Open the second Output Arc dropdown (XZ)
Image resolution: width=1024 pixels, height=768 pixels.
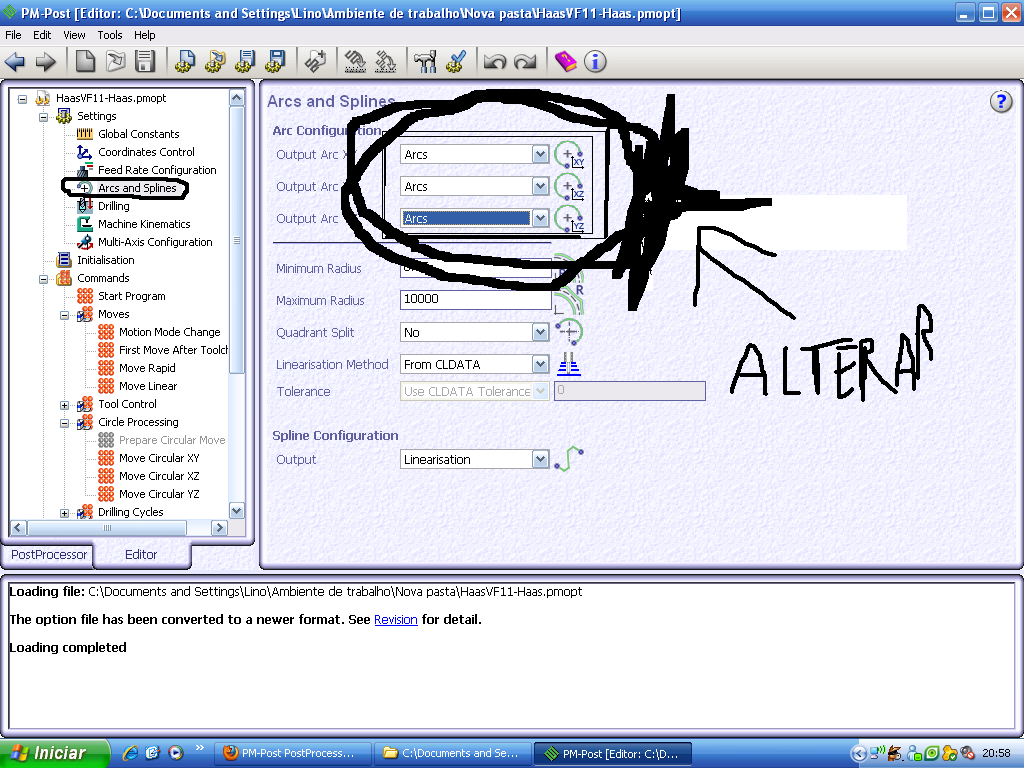[x=539, y=186]
